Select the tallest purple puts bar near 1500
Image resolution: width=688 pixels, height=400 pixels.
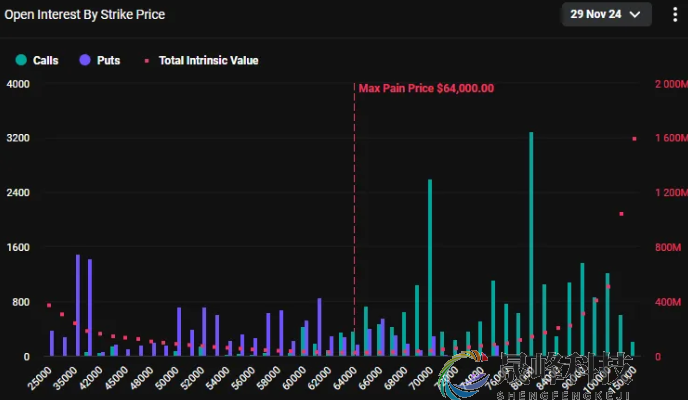tap(78, 305)
